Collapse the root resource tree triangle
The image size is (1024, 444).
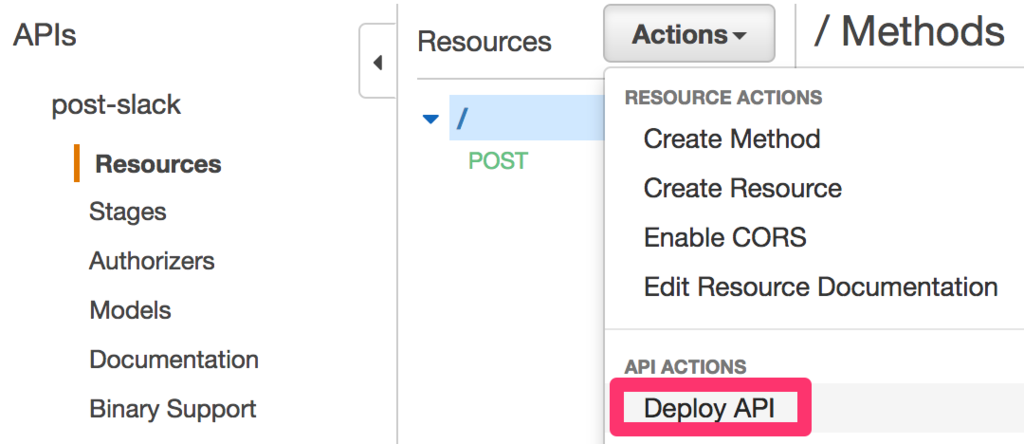tap(430, 119)
